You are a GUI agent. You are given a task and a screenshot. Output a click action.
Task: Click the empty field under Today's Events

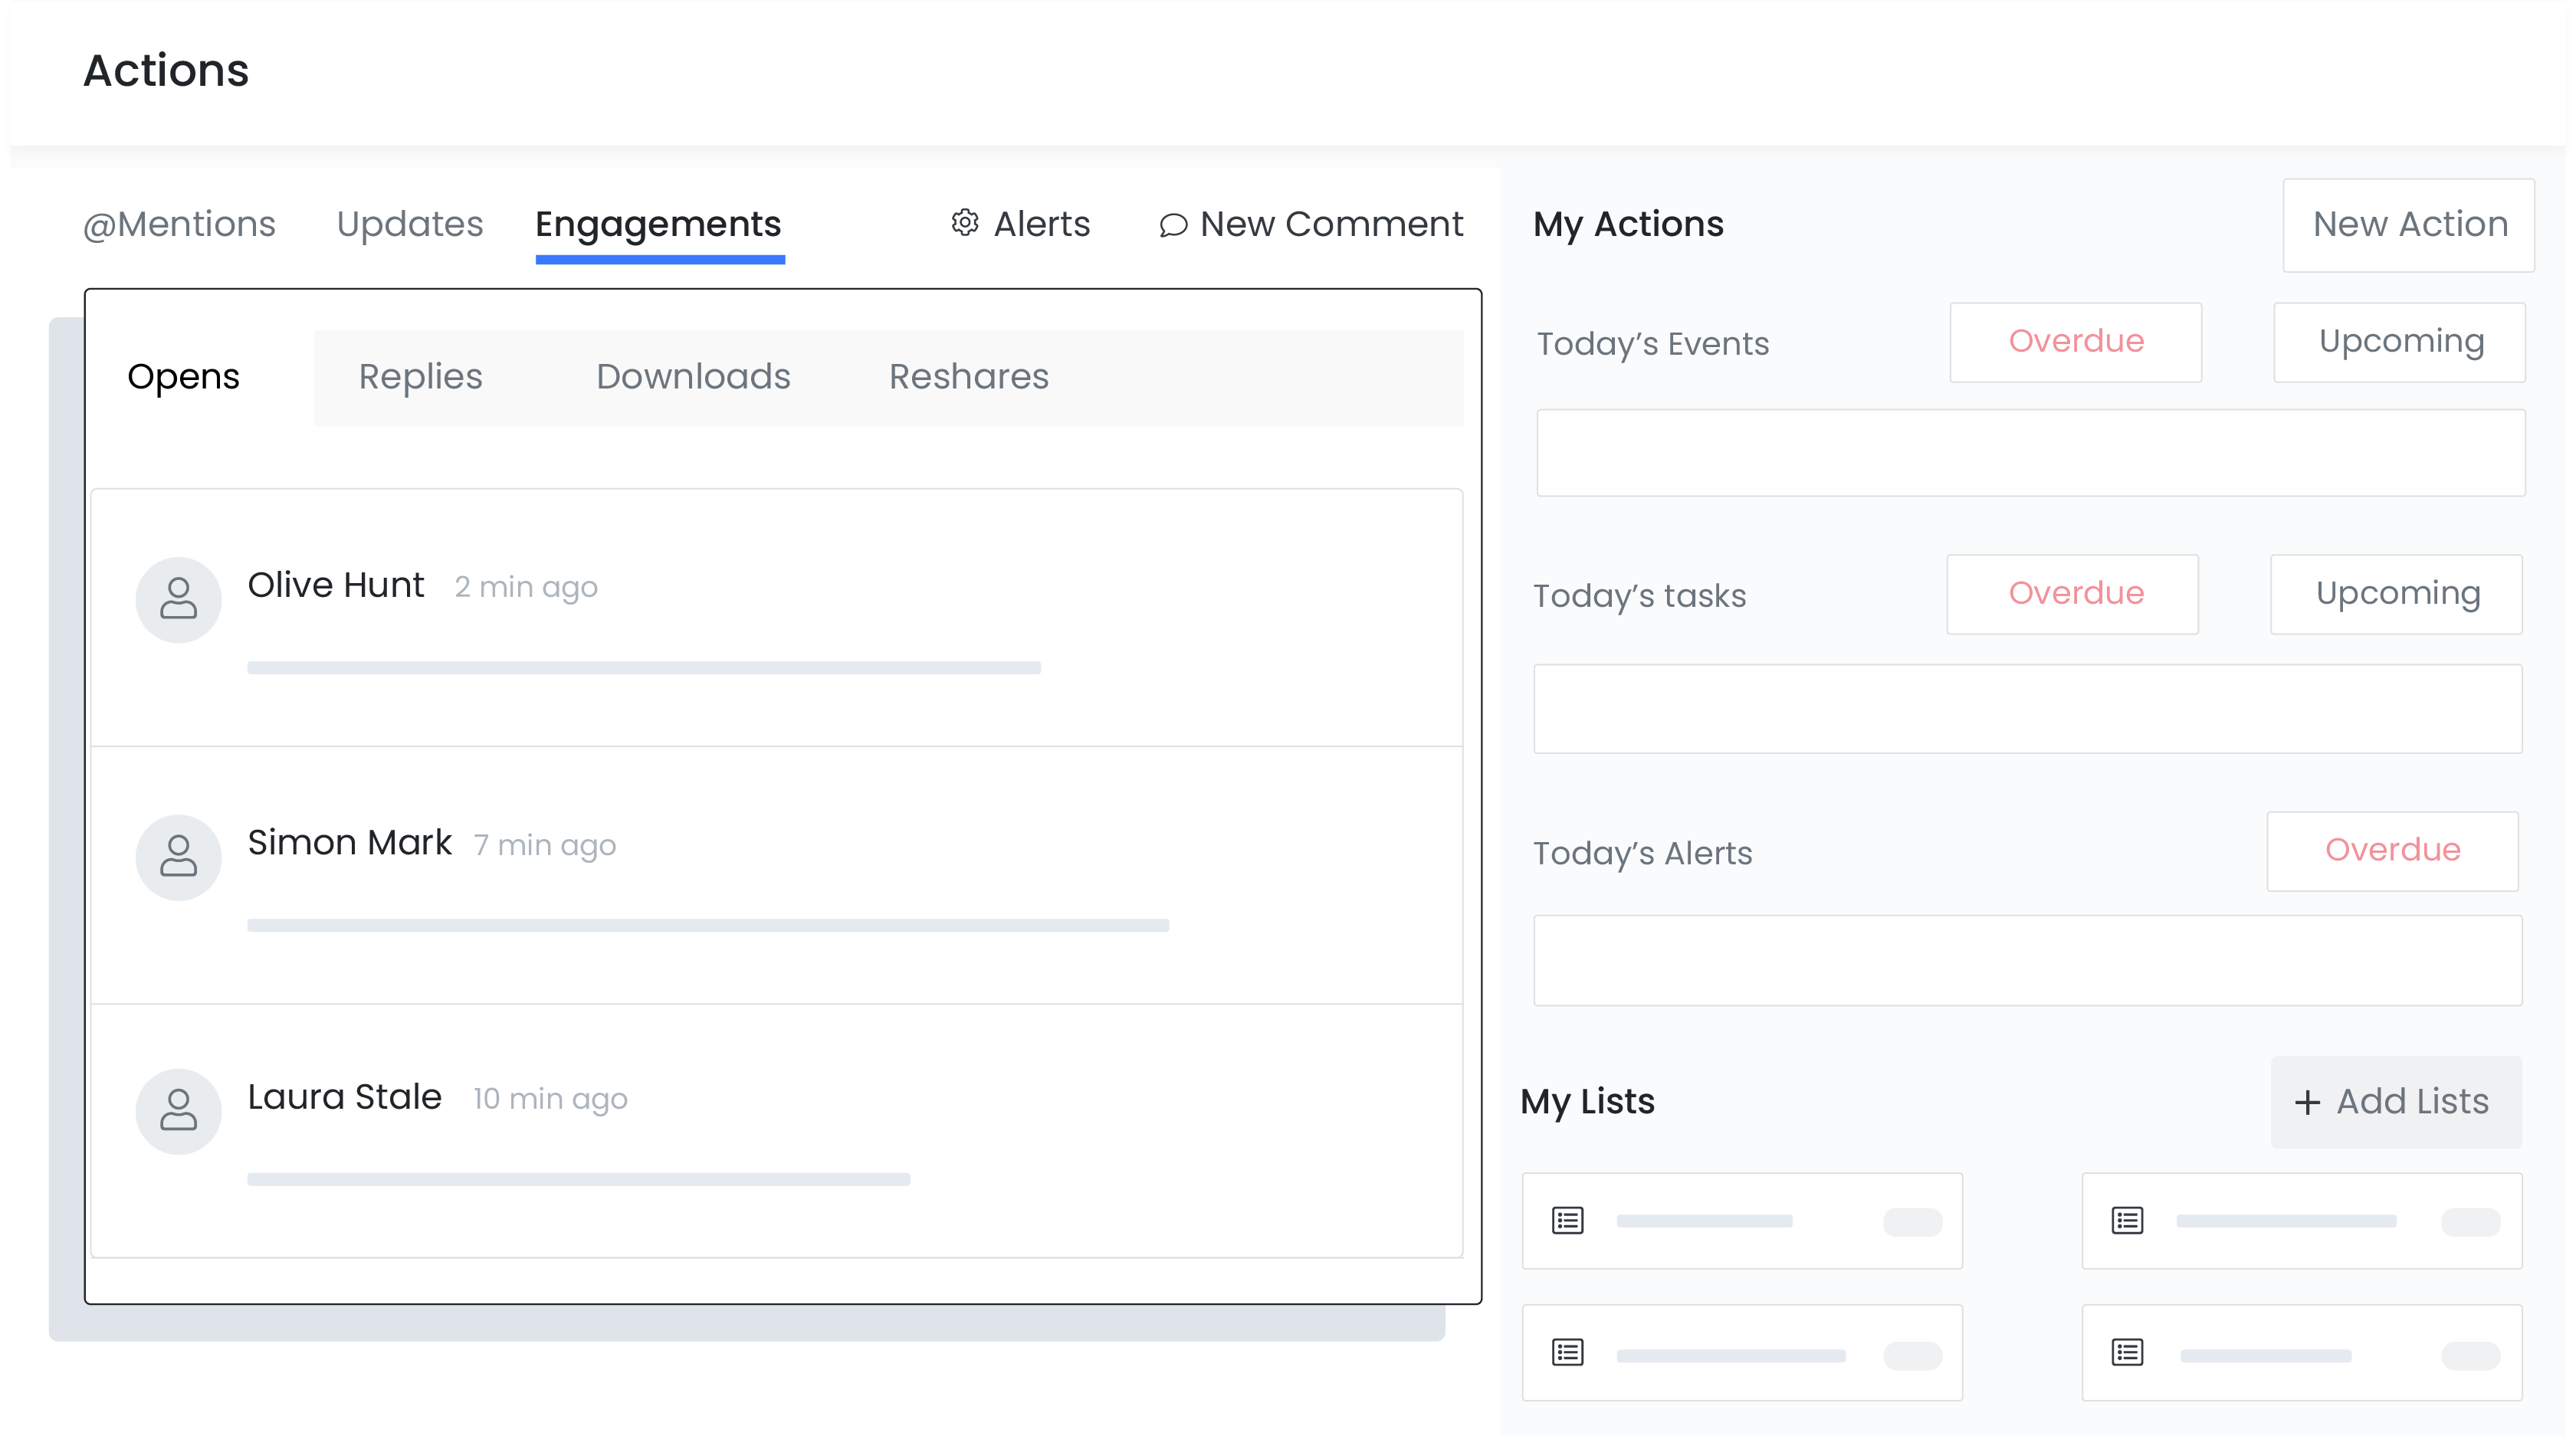pyautogui.click(x=2030, y=453)
